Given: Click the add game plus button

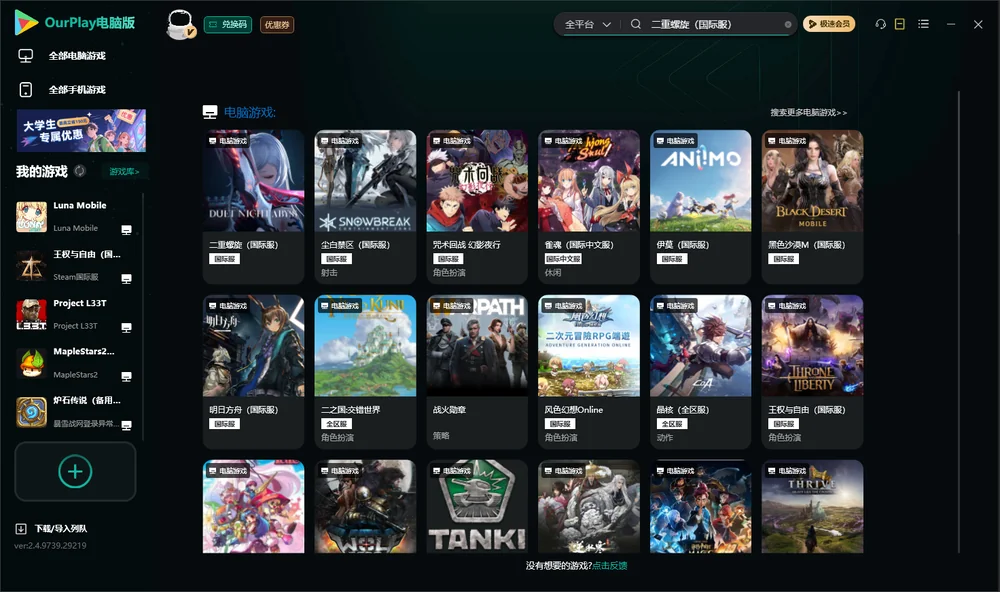Looking at the screenshot, I should click(75, 471).
